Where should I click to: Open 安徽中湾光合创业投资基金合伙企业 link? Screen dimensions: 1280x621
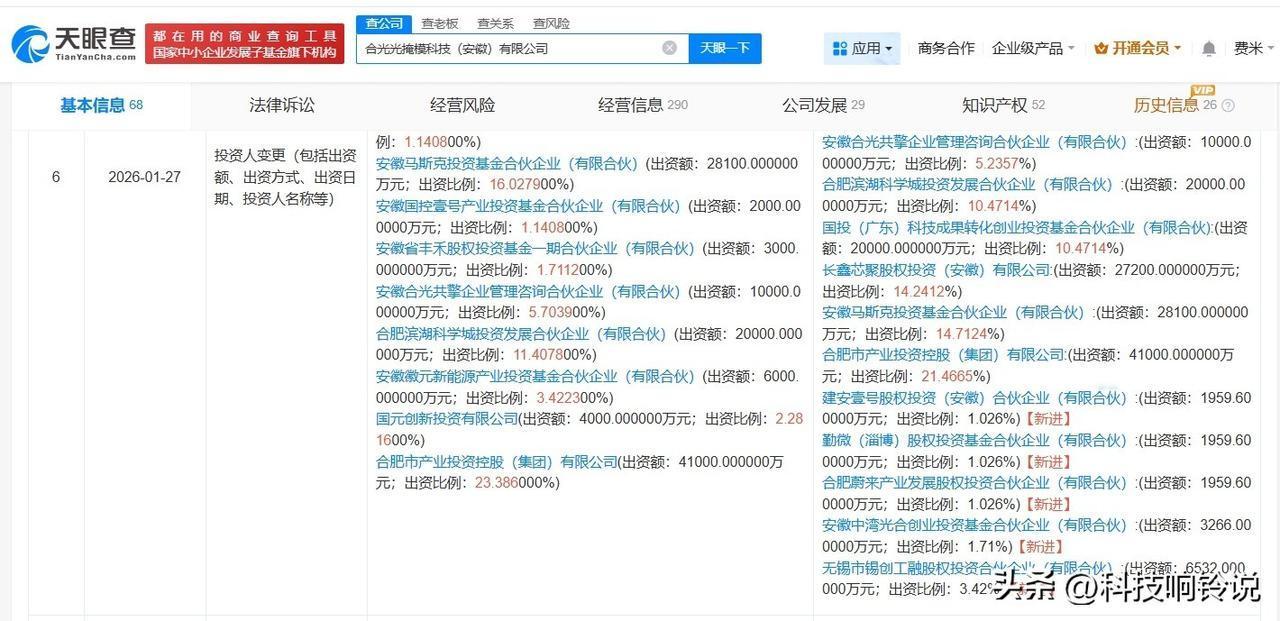pyautogui.click(x=974, y=525)
